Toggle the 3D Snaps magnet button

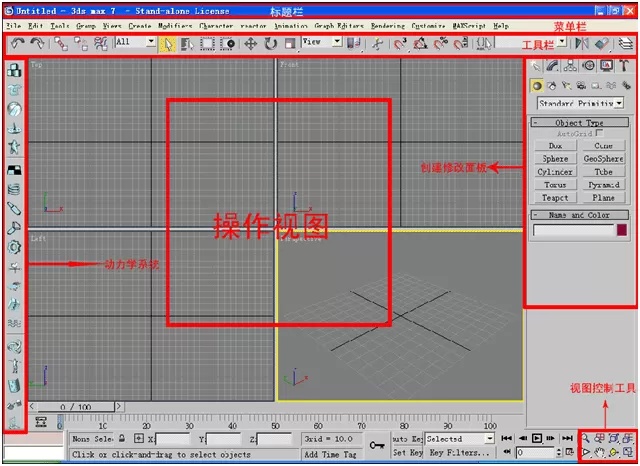point(400,44)
